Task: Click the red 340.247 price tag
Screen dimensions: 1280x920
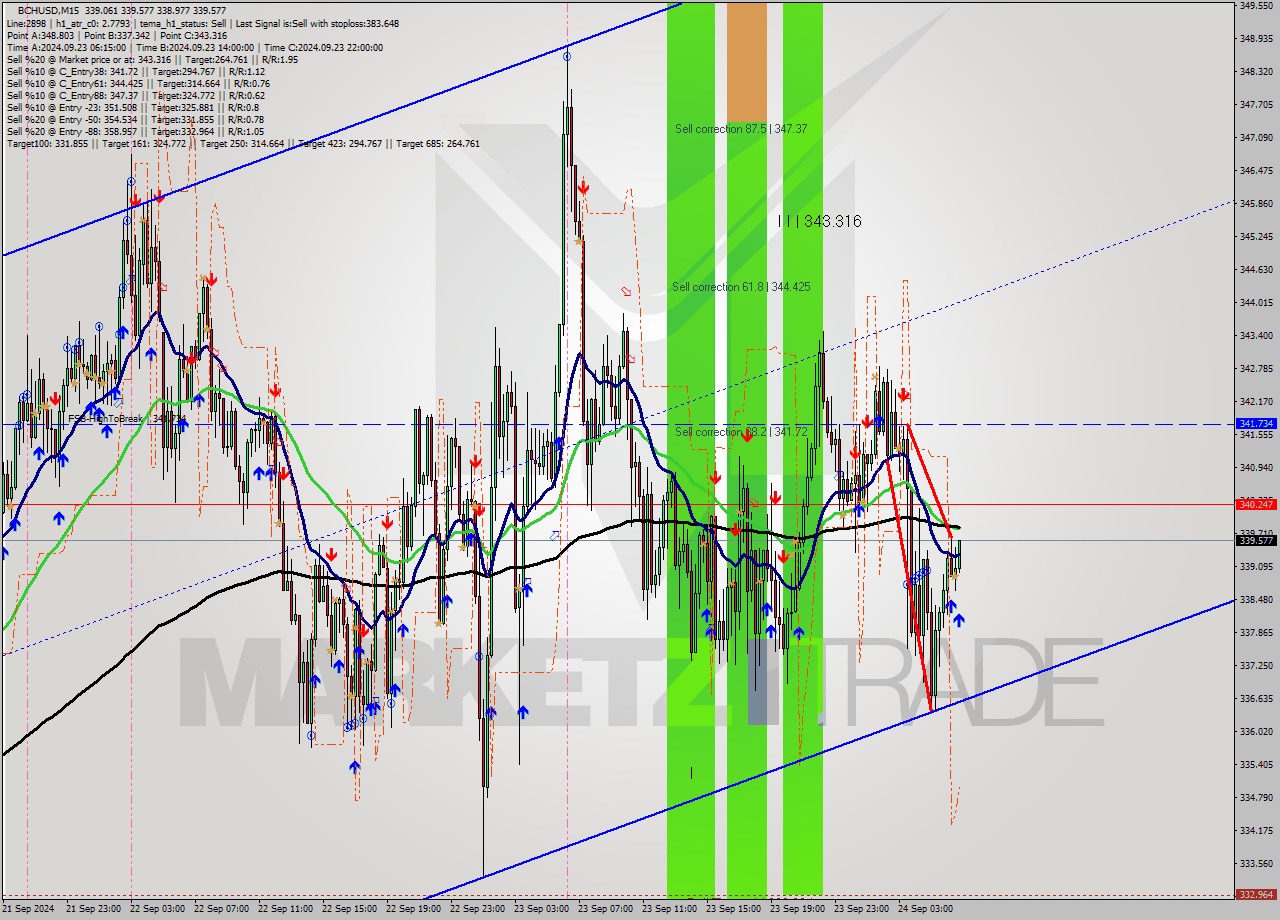Action: pos(1257,504)
